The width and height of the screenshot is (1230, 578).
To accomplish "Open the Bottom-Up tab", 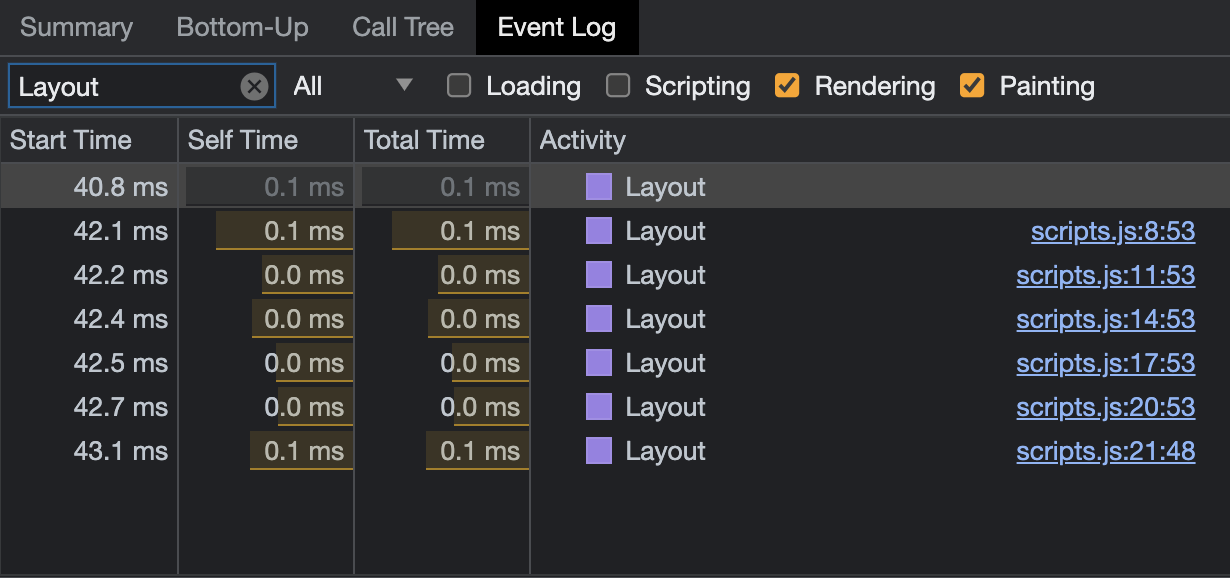I will click(x=242, y=27).
